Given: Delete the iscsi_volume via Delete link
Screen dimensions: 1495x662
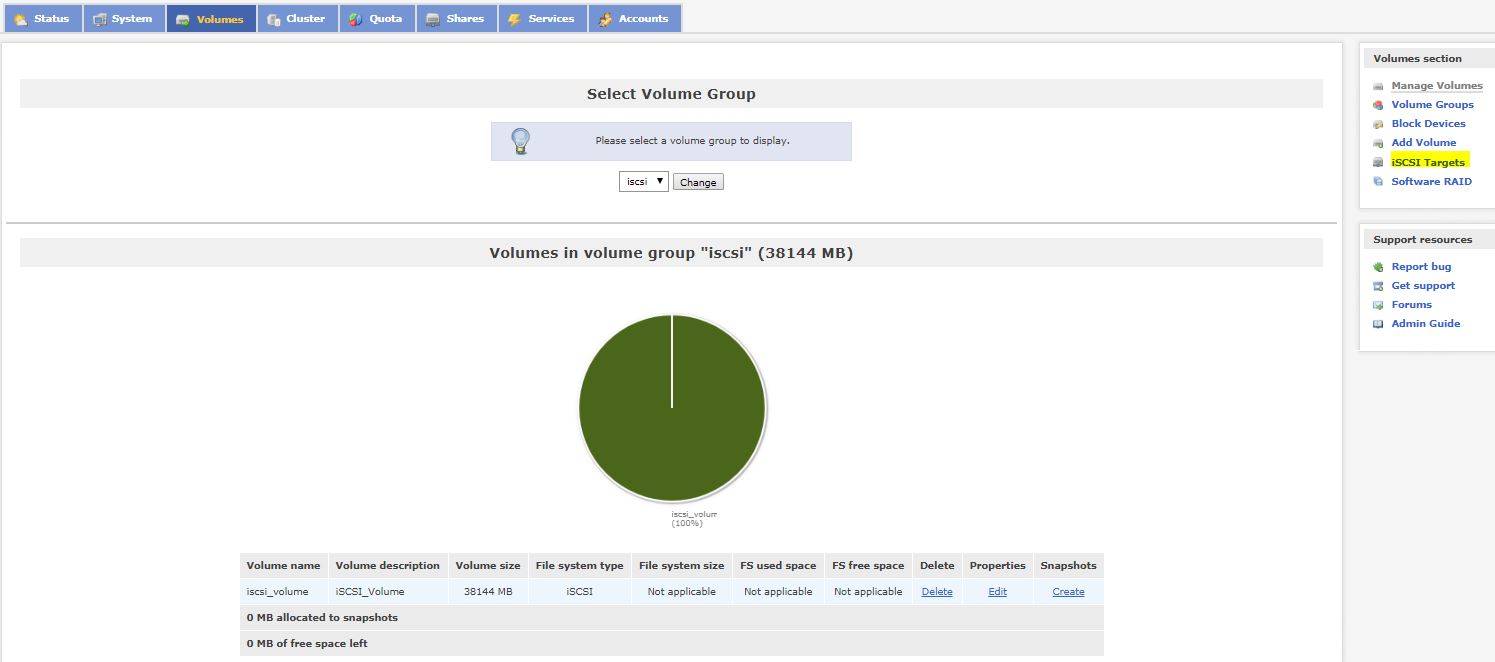Looking at the screenshot, I should coord(937,592).
